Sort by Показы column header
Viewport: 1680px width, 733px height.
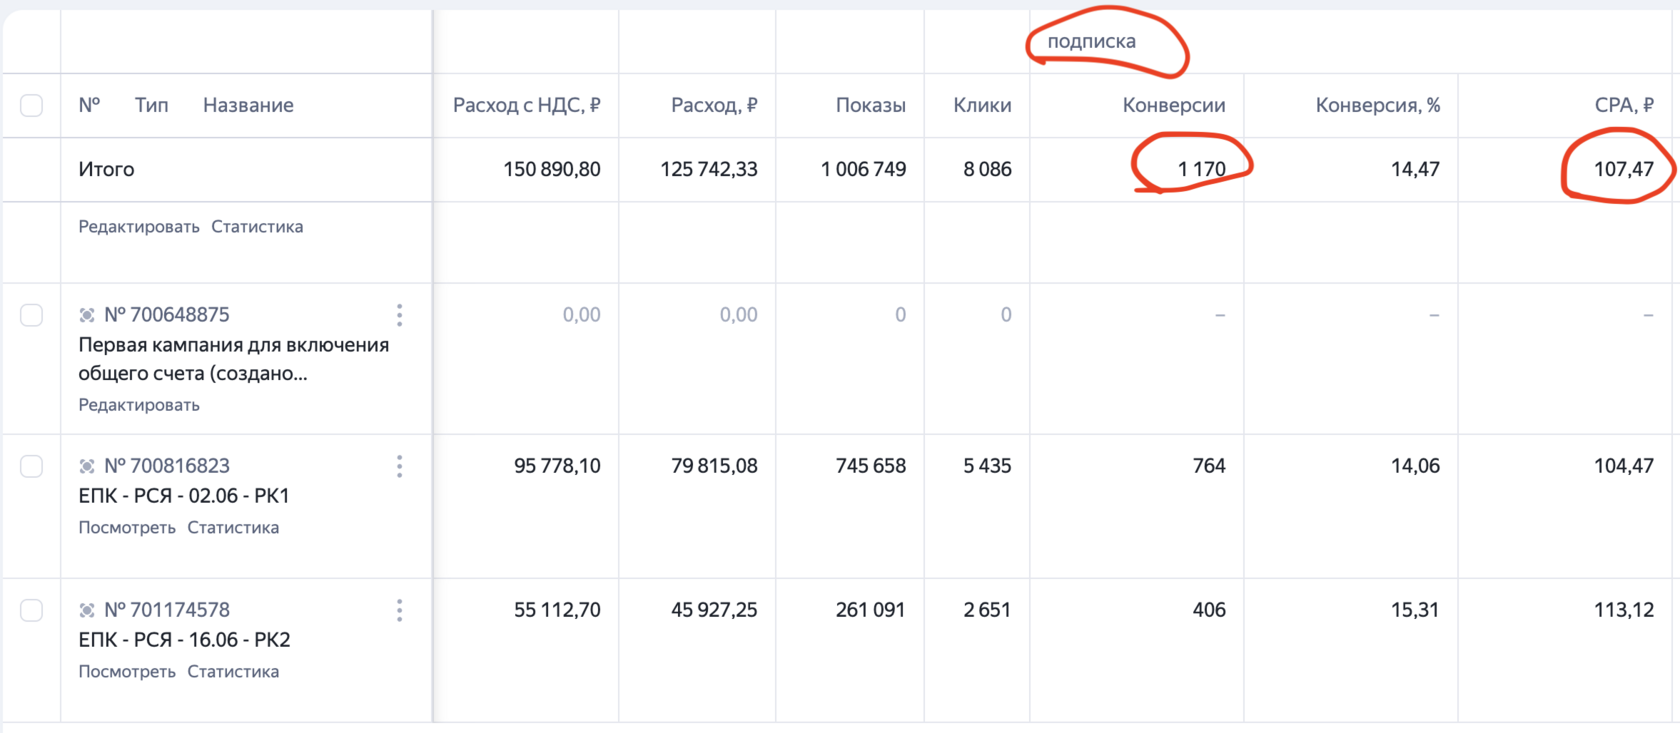[871, 105]
